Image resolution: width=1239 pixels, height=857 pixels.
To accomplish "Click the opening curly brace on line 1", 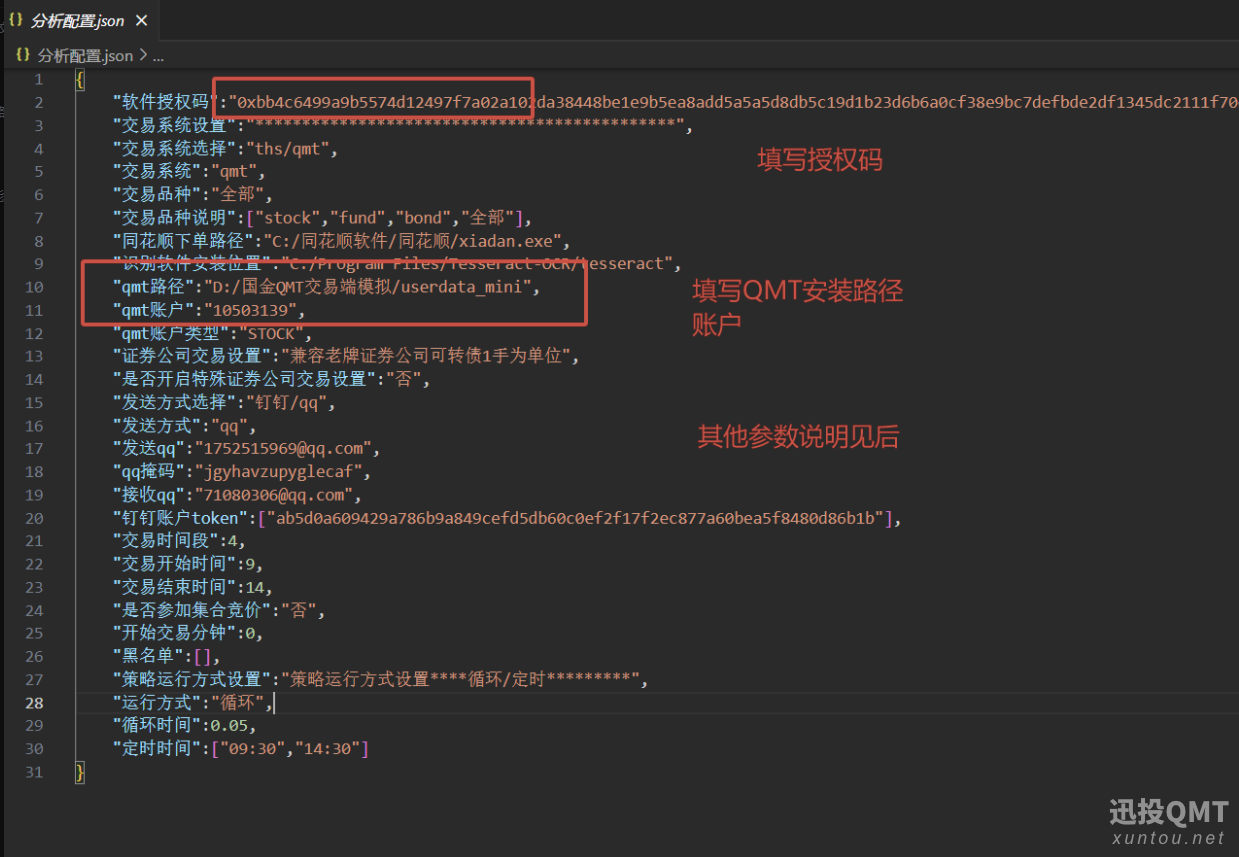I will pos(80,80).
